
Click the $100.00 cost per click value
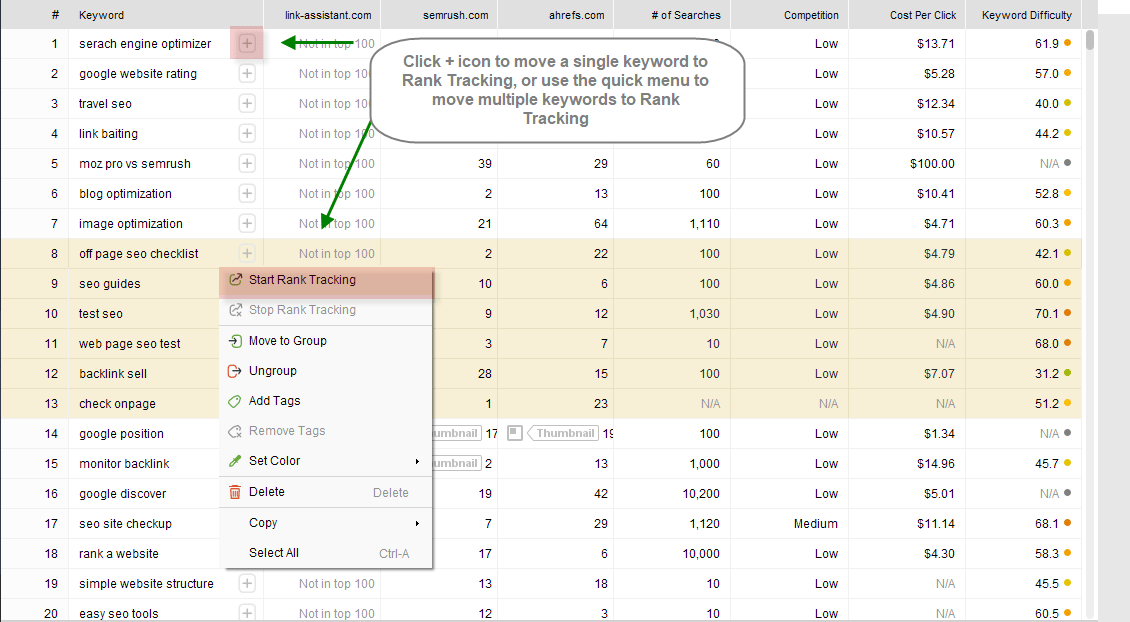tap(933, 164)
